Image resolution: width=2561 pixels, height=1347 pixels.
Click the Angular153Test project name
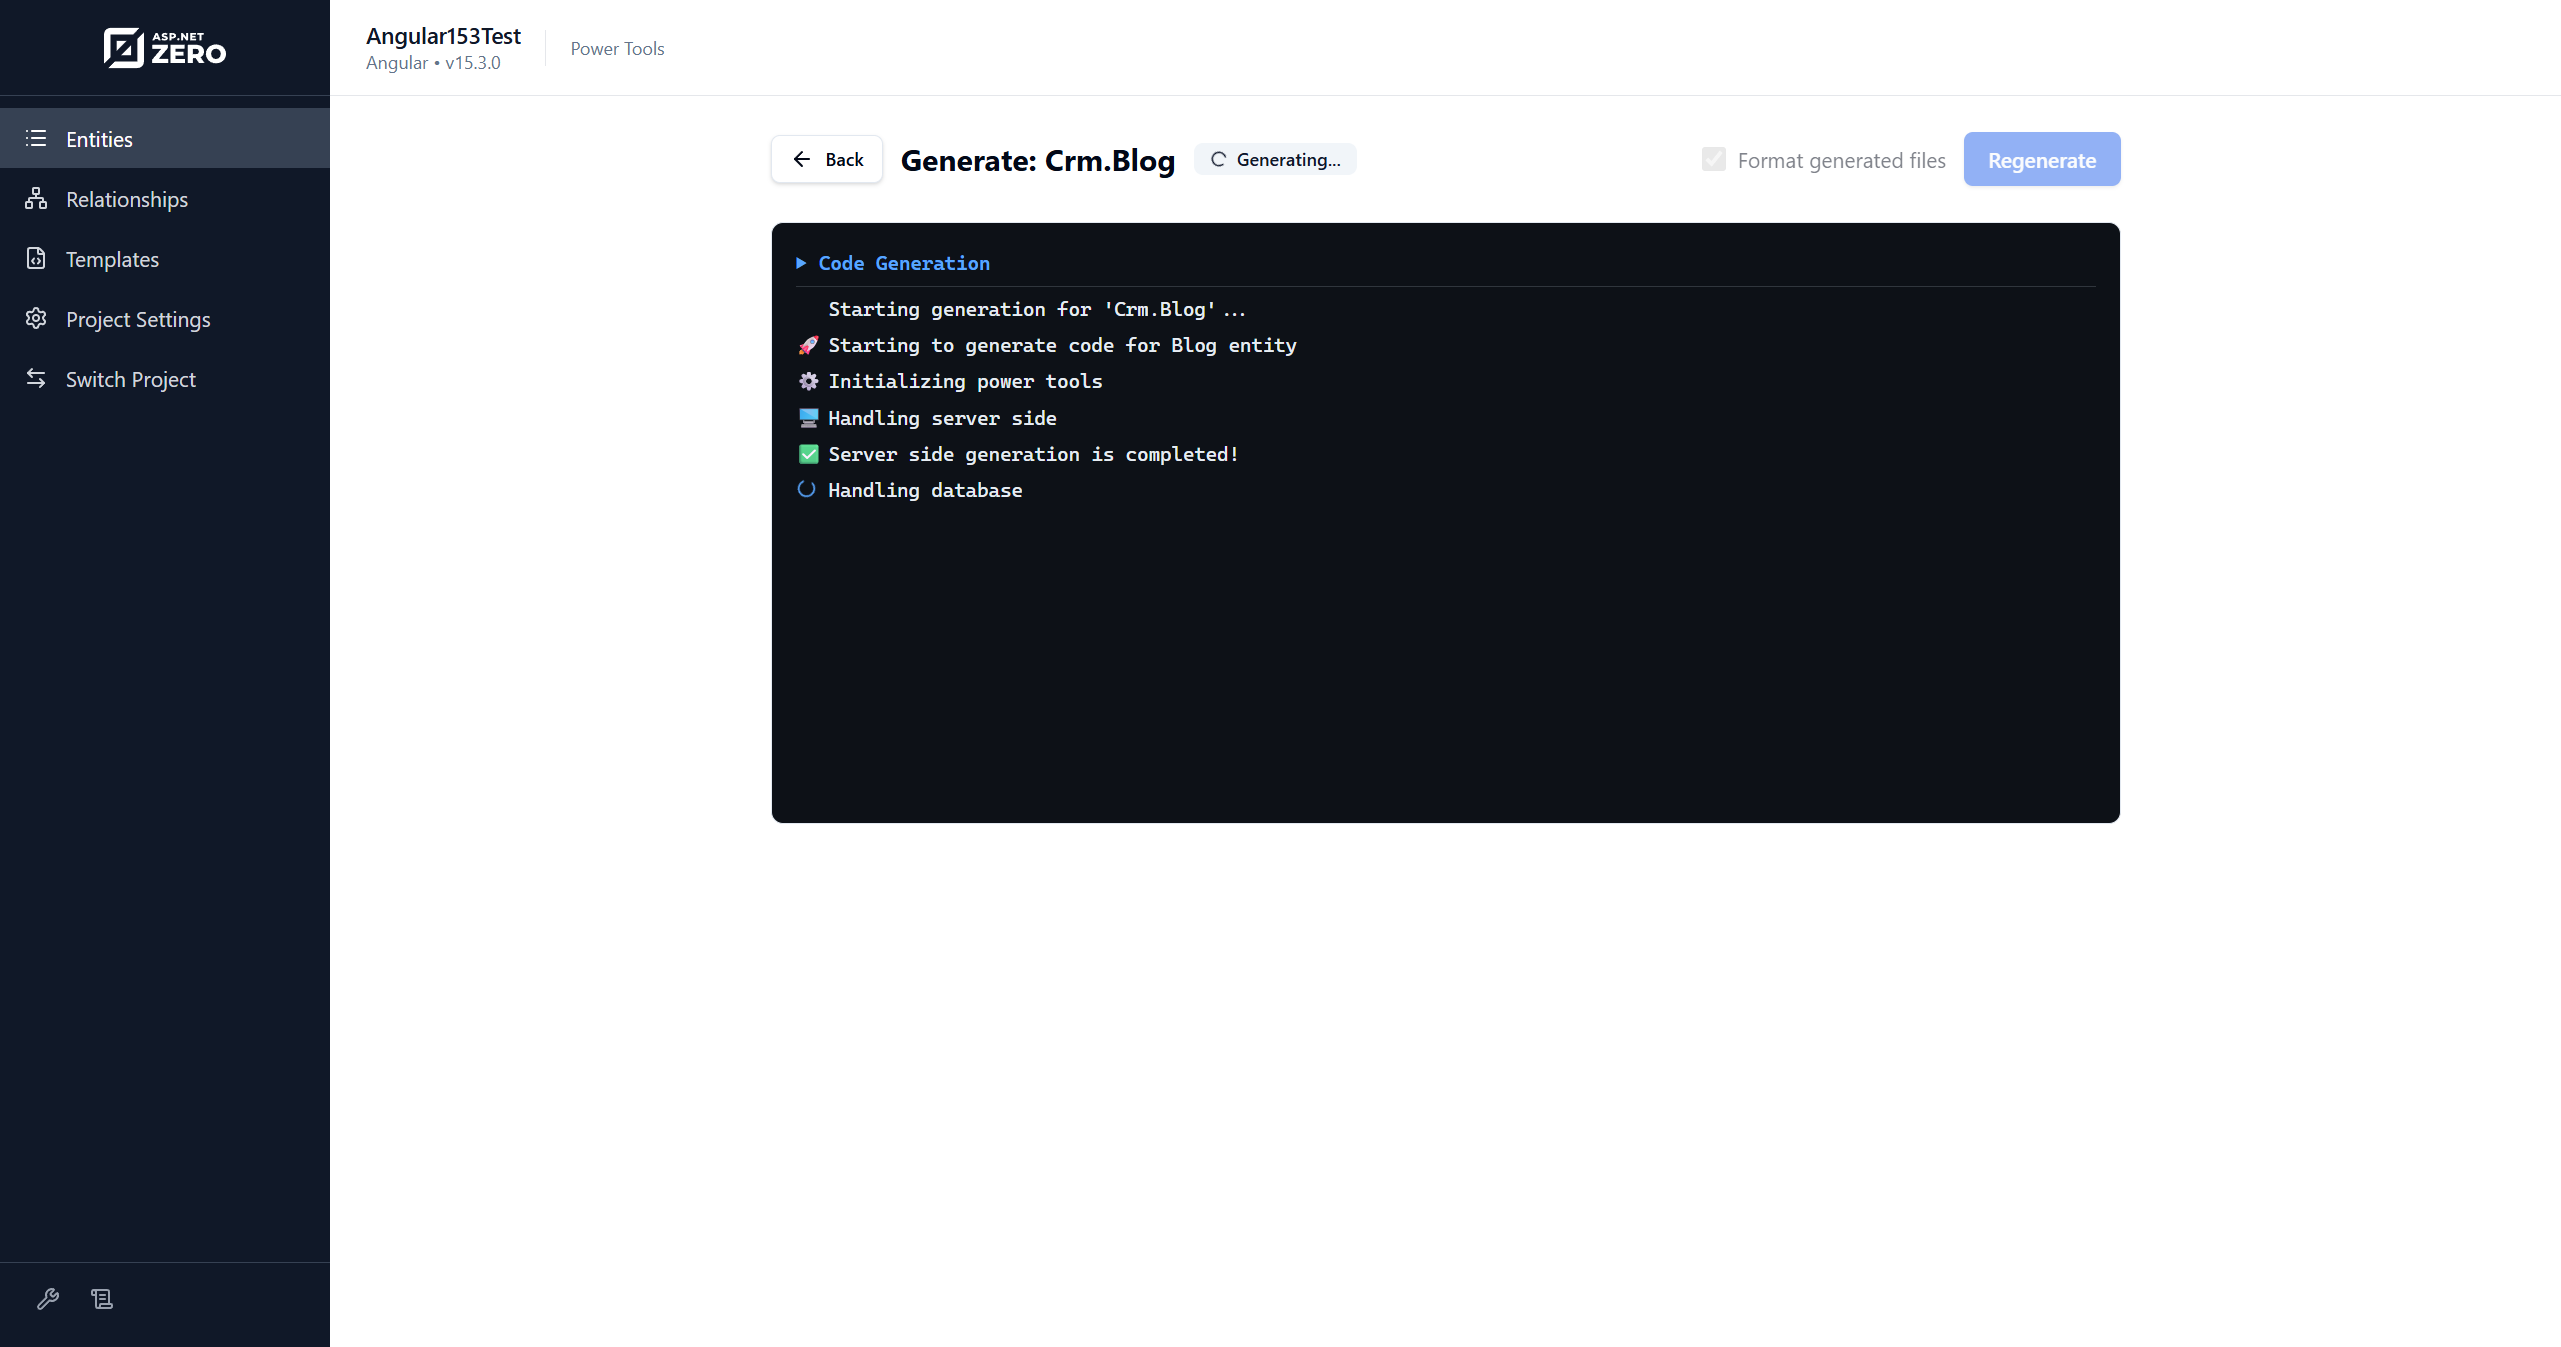click(443, 36)
